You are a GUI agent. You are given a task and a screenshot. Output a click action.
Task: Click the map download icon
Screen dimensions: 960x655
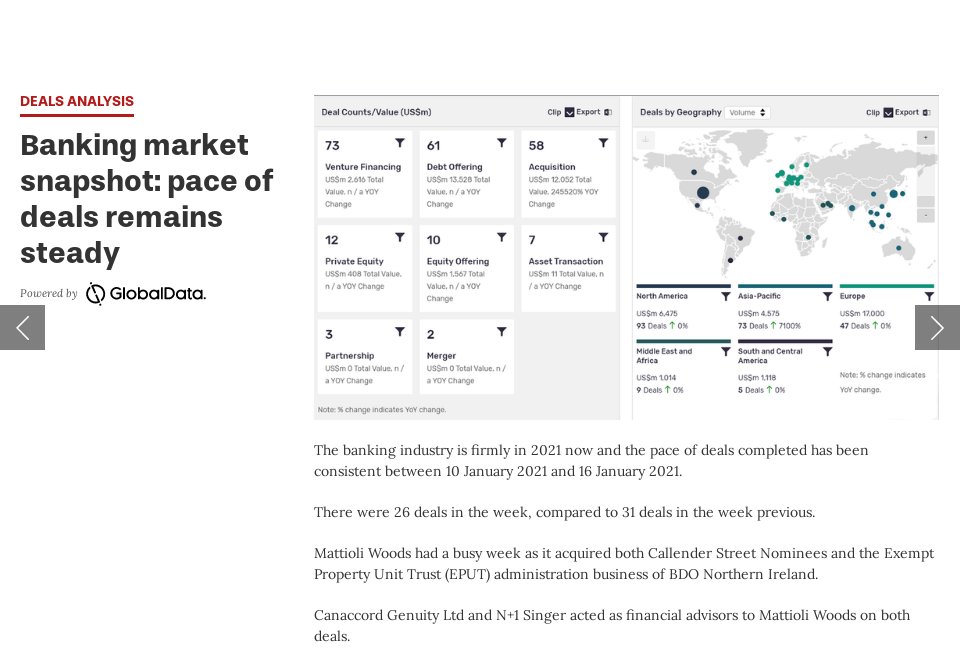645,139
